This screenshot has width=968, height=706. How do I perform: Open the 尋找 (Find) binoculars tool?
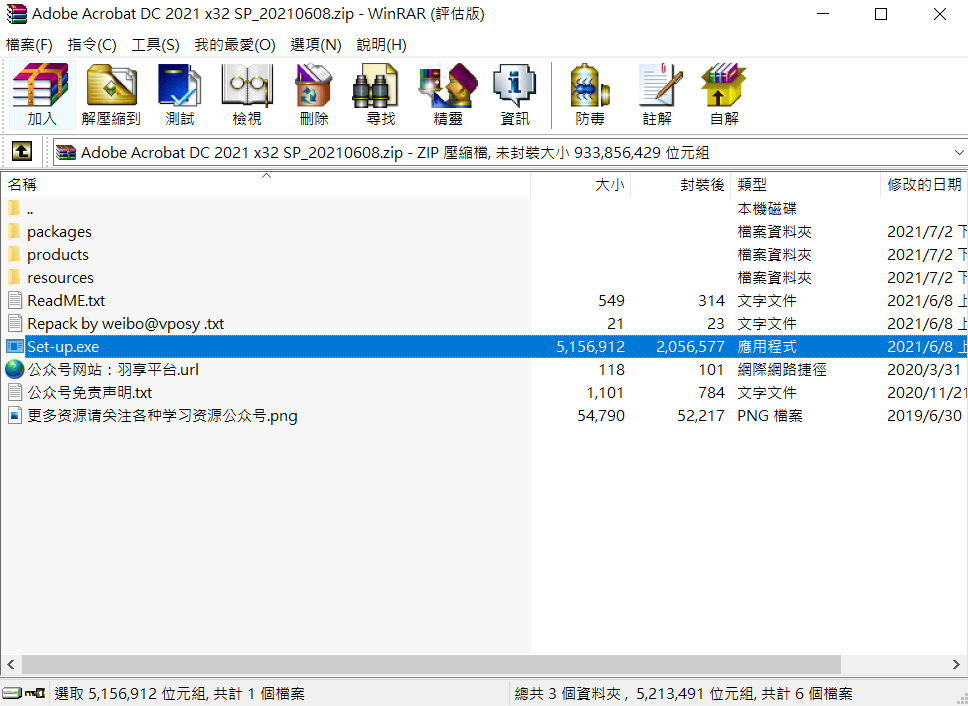click(380, 95)
